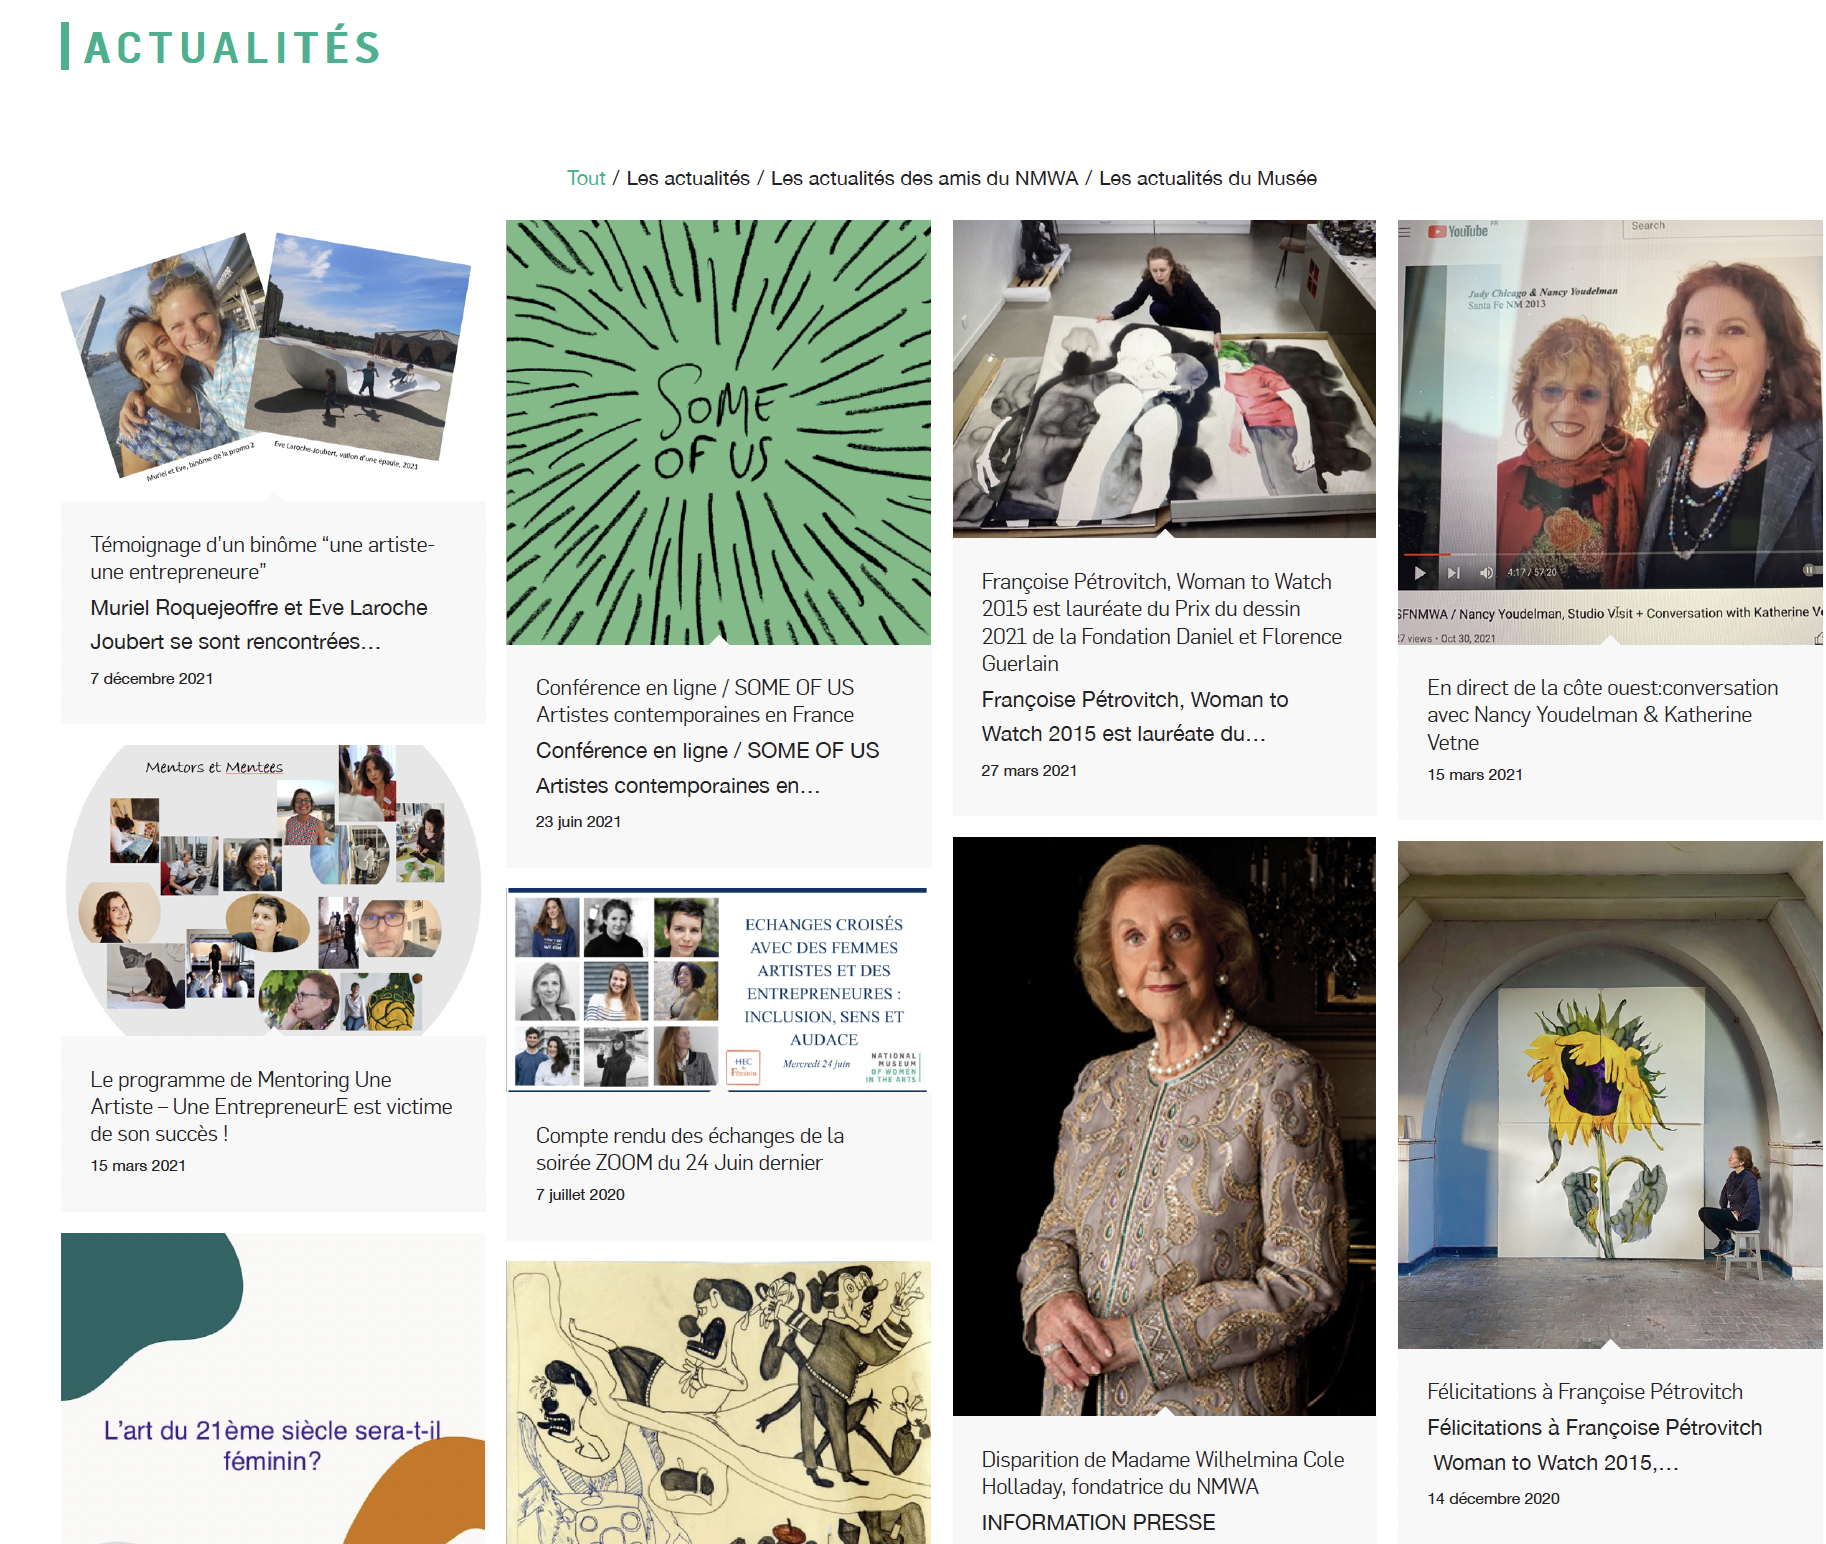Select the Tout filter

click(x=586, y=178)
